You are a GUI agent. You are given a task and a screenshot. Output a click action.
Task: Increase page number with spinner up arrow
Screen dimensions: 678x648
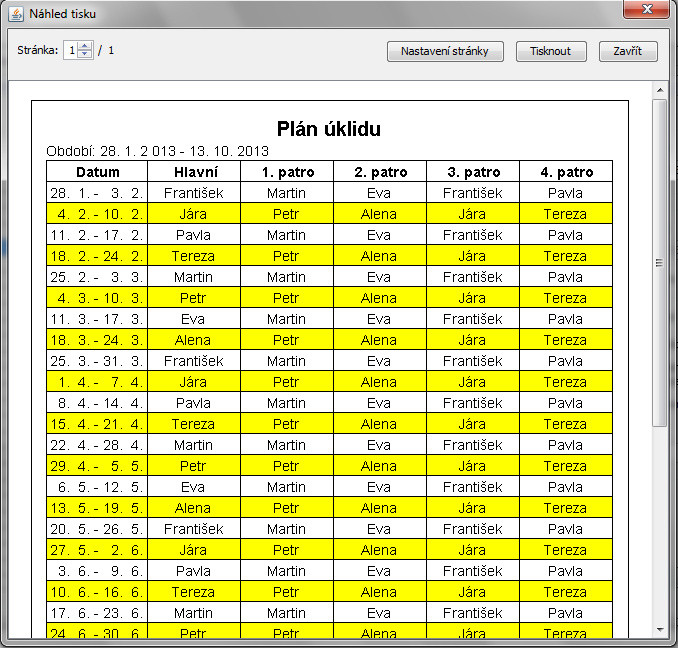(85, 46)
